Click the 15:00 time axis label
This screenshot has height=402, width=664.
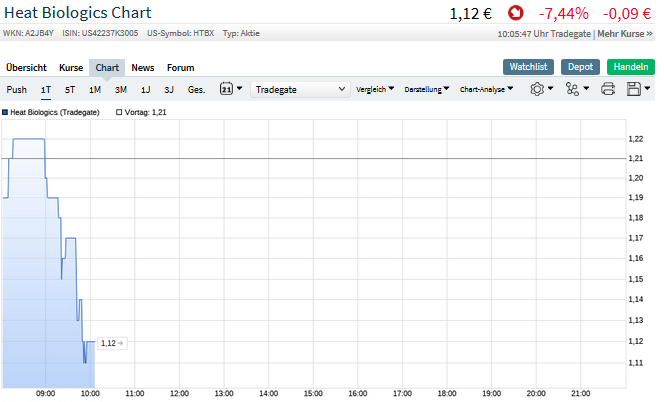(x=313, y=394)
